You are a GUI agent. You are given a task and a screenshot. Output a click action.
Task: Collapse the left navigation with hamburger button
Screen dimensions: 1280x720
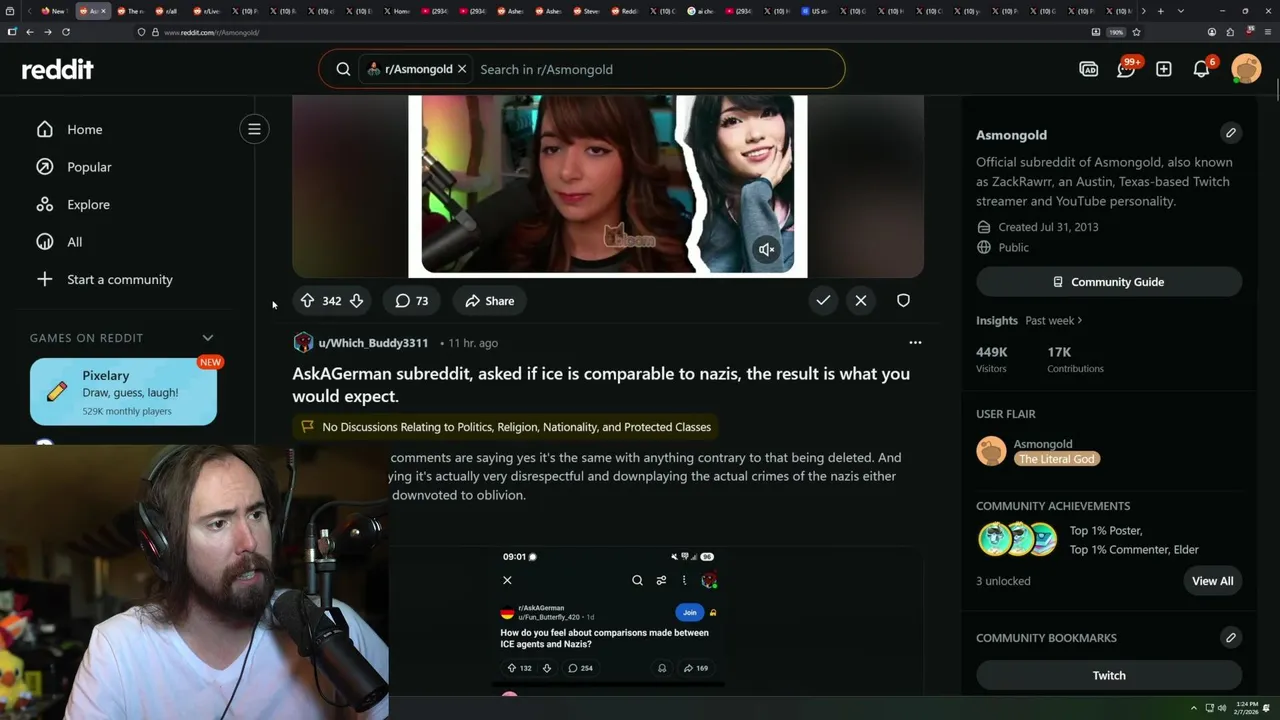pos(254,129)
